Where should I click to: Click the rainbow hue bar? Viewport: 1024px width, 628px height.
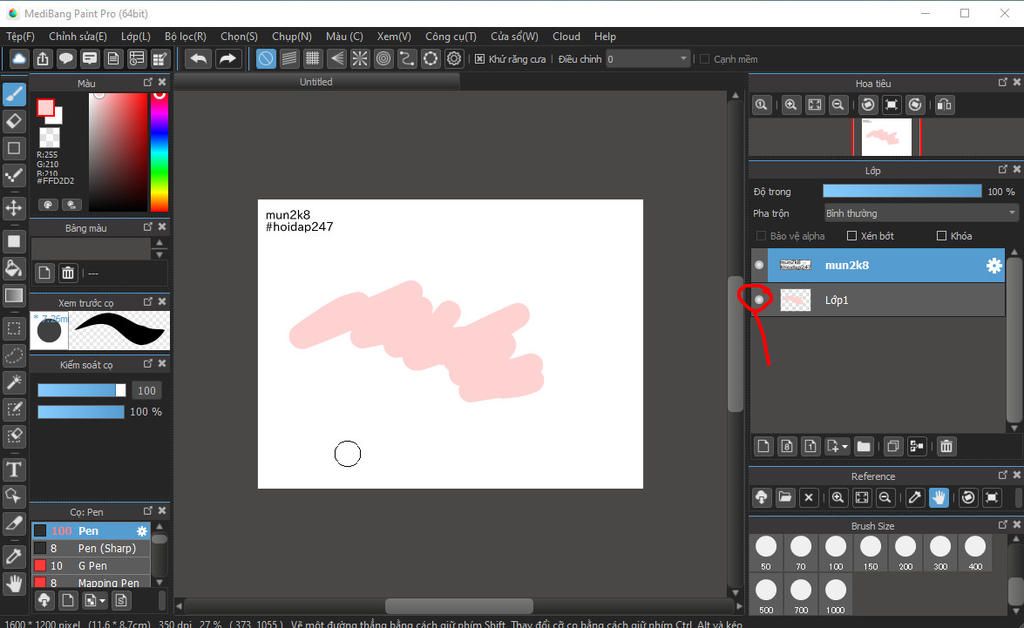tap(159, 152)
